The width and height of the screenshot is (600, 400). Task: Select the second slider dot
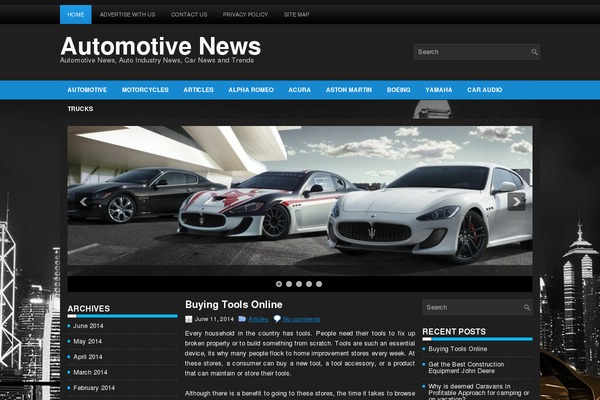(289, 284)
